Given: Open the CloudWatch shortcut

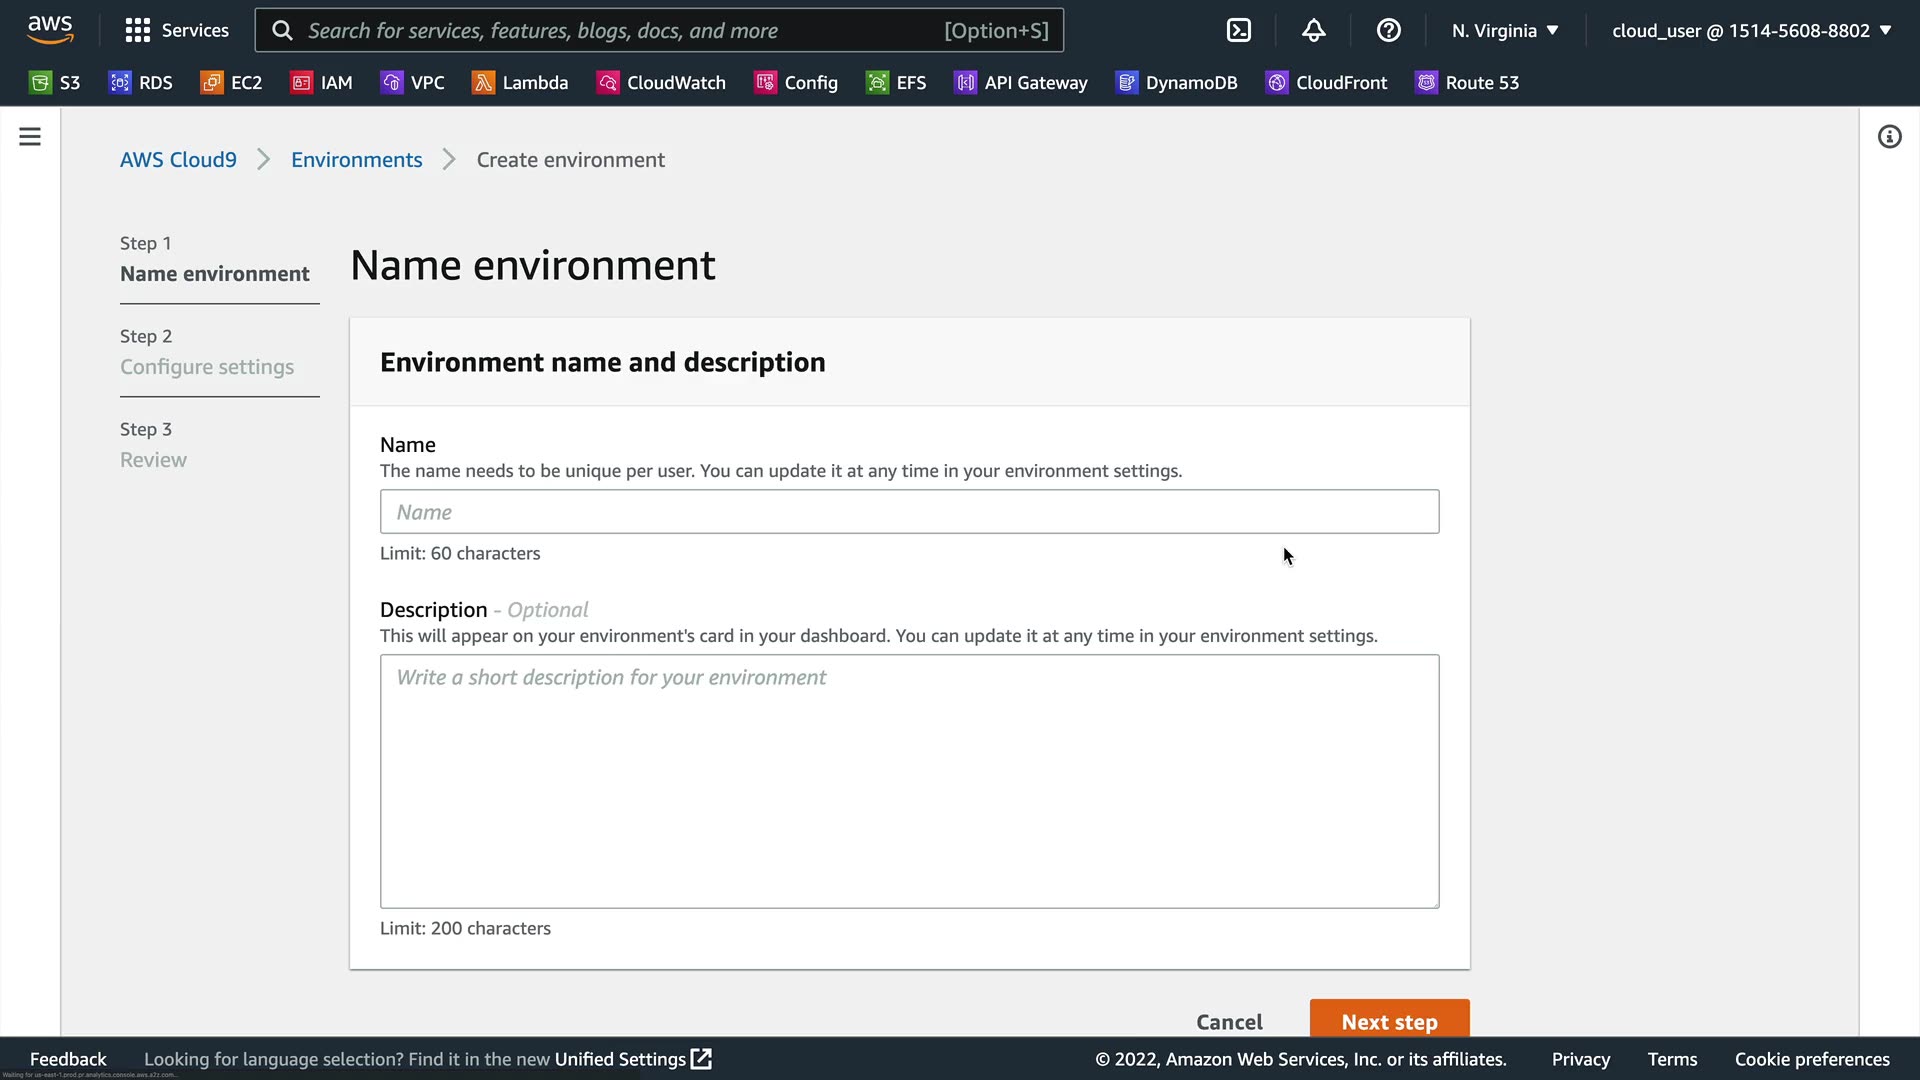Looking at the screenshot, I should [661, 83].
